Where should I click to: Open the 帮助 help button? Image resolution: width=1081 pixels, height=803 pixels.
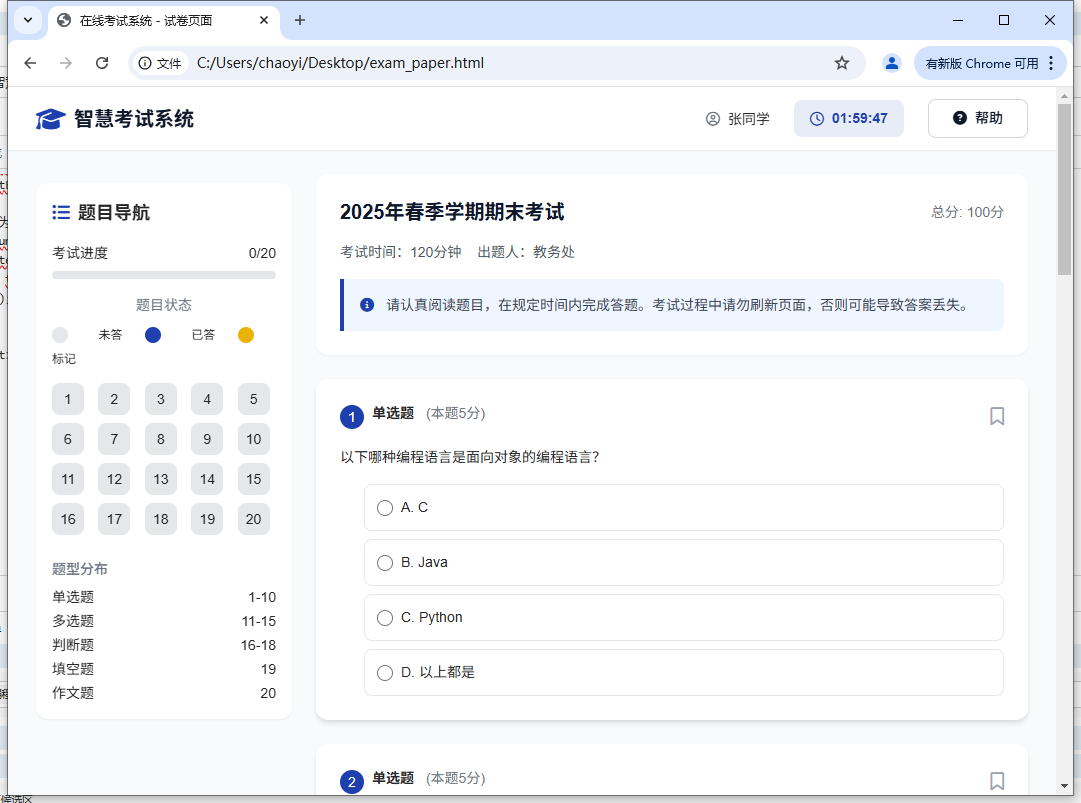[978, 119]
